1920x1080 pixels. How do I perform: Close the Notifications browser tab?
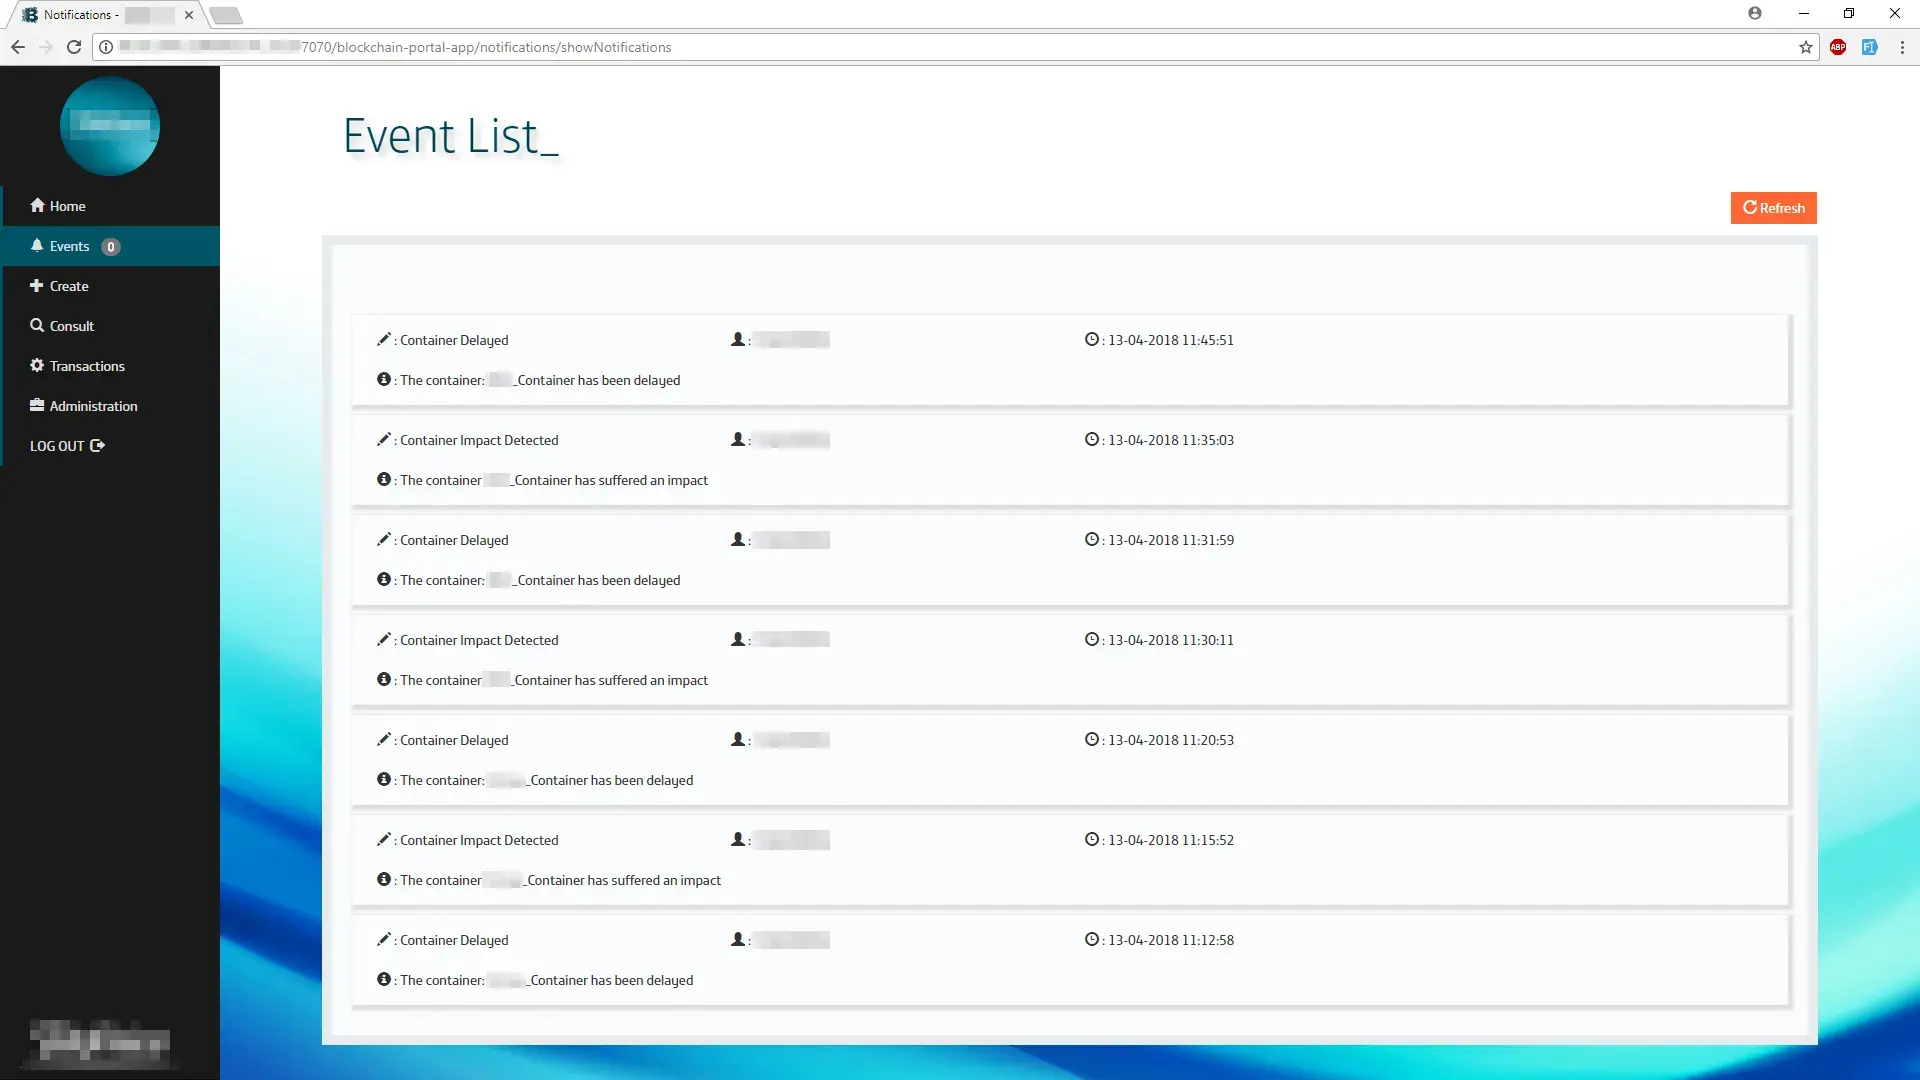[189, 15]
